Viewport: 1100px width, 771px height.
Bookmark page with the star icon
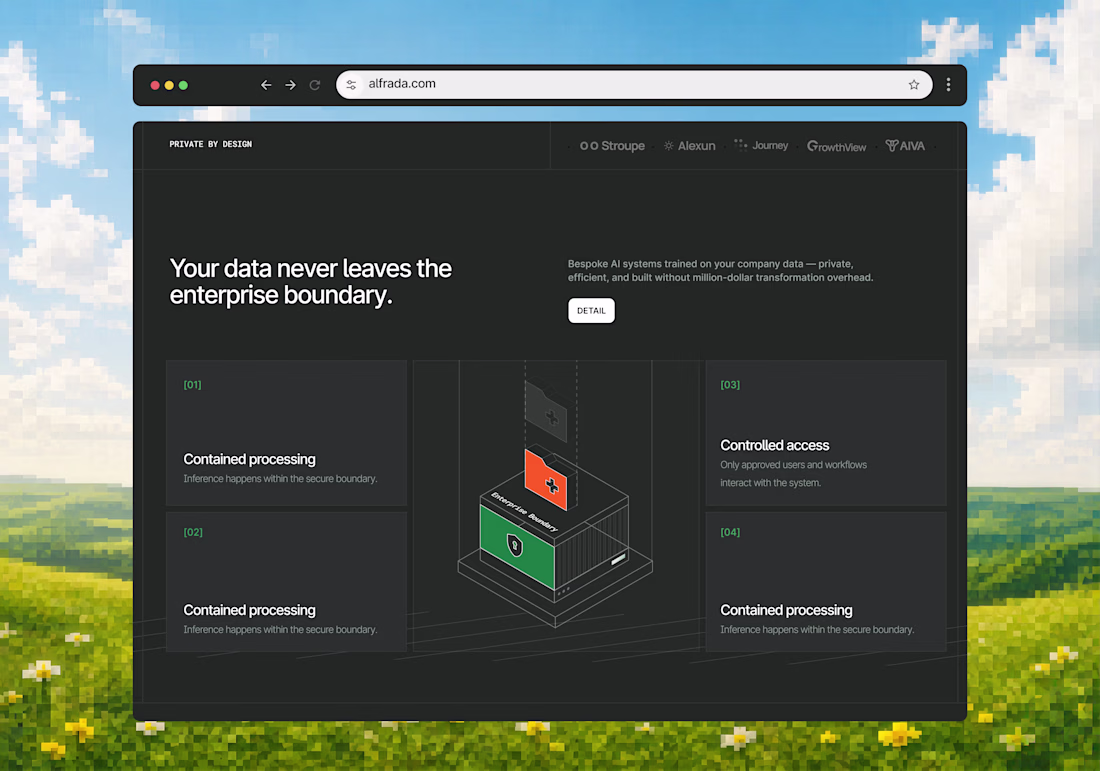click(x=913, y=85)
